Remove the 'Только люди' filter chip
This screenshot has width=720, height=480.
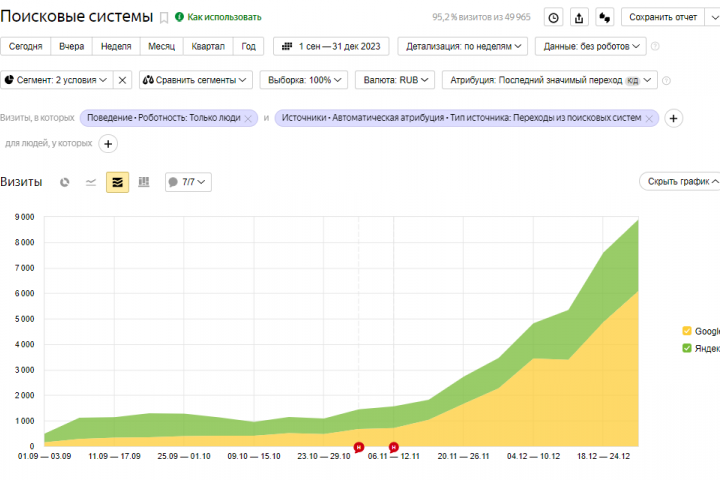pos(248,119)
